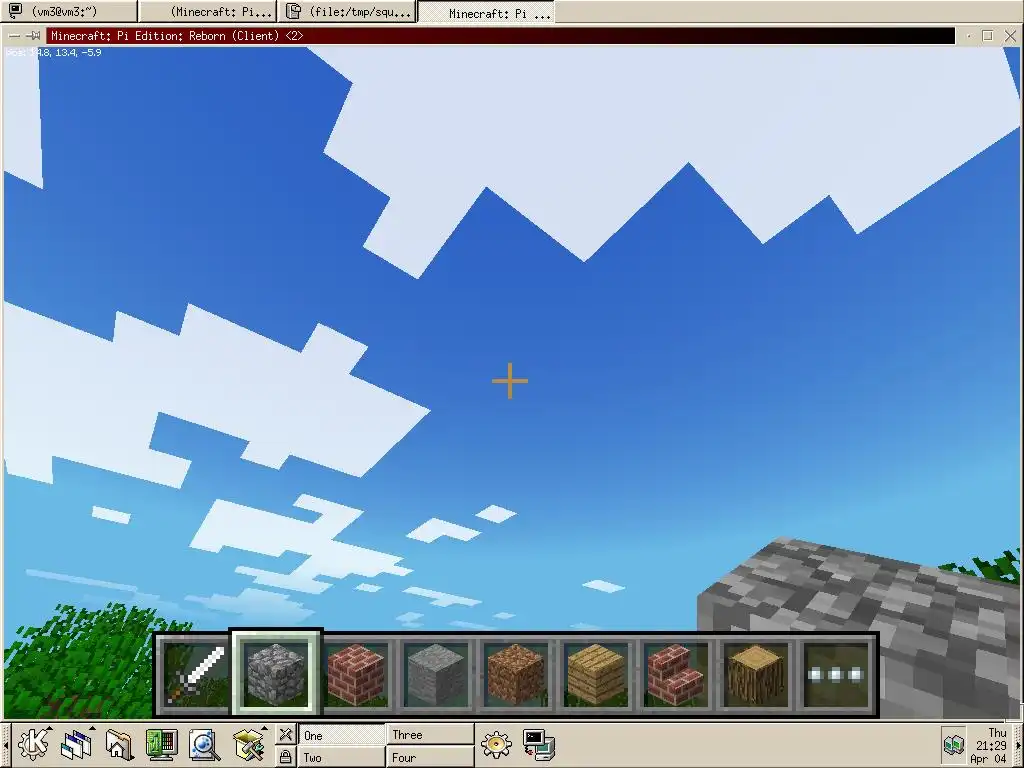Select the brick block hotbar slot

(355, 674)
